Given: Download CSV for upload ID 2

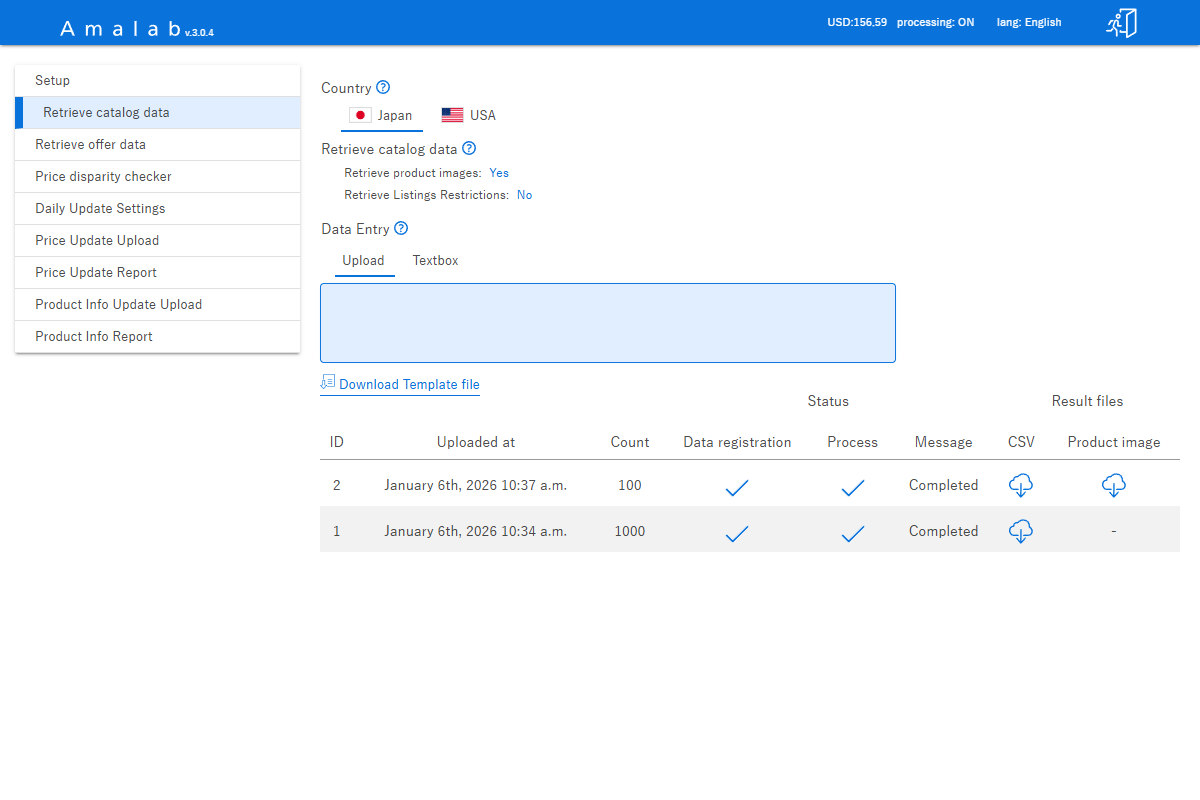Looking at the screenshot, I should tap(1020, 485).
